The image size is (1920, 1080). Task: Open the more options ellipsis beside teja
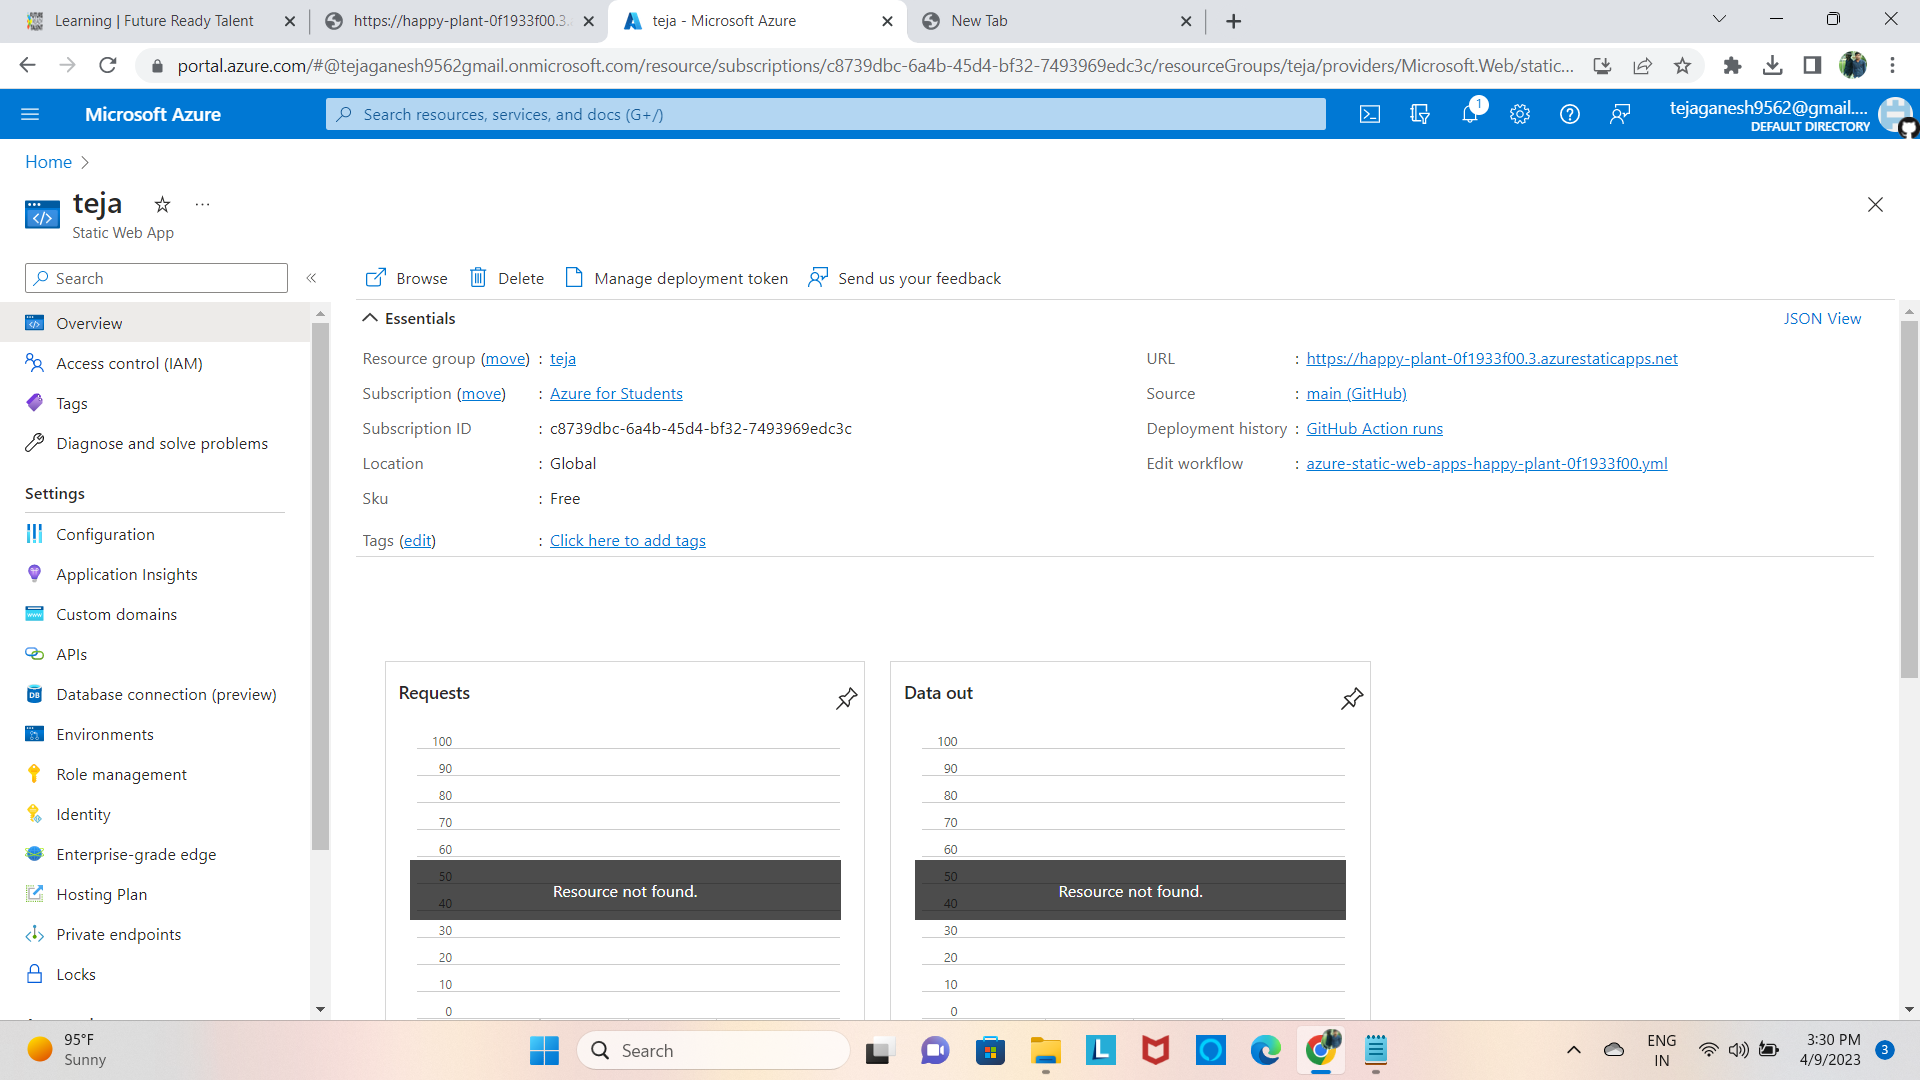(203, 205)
